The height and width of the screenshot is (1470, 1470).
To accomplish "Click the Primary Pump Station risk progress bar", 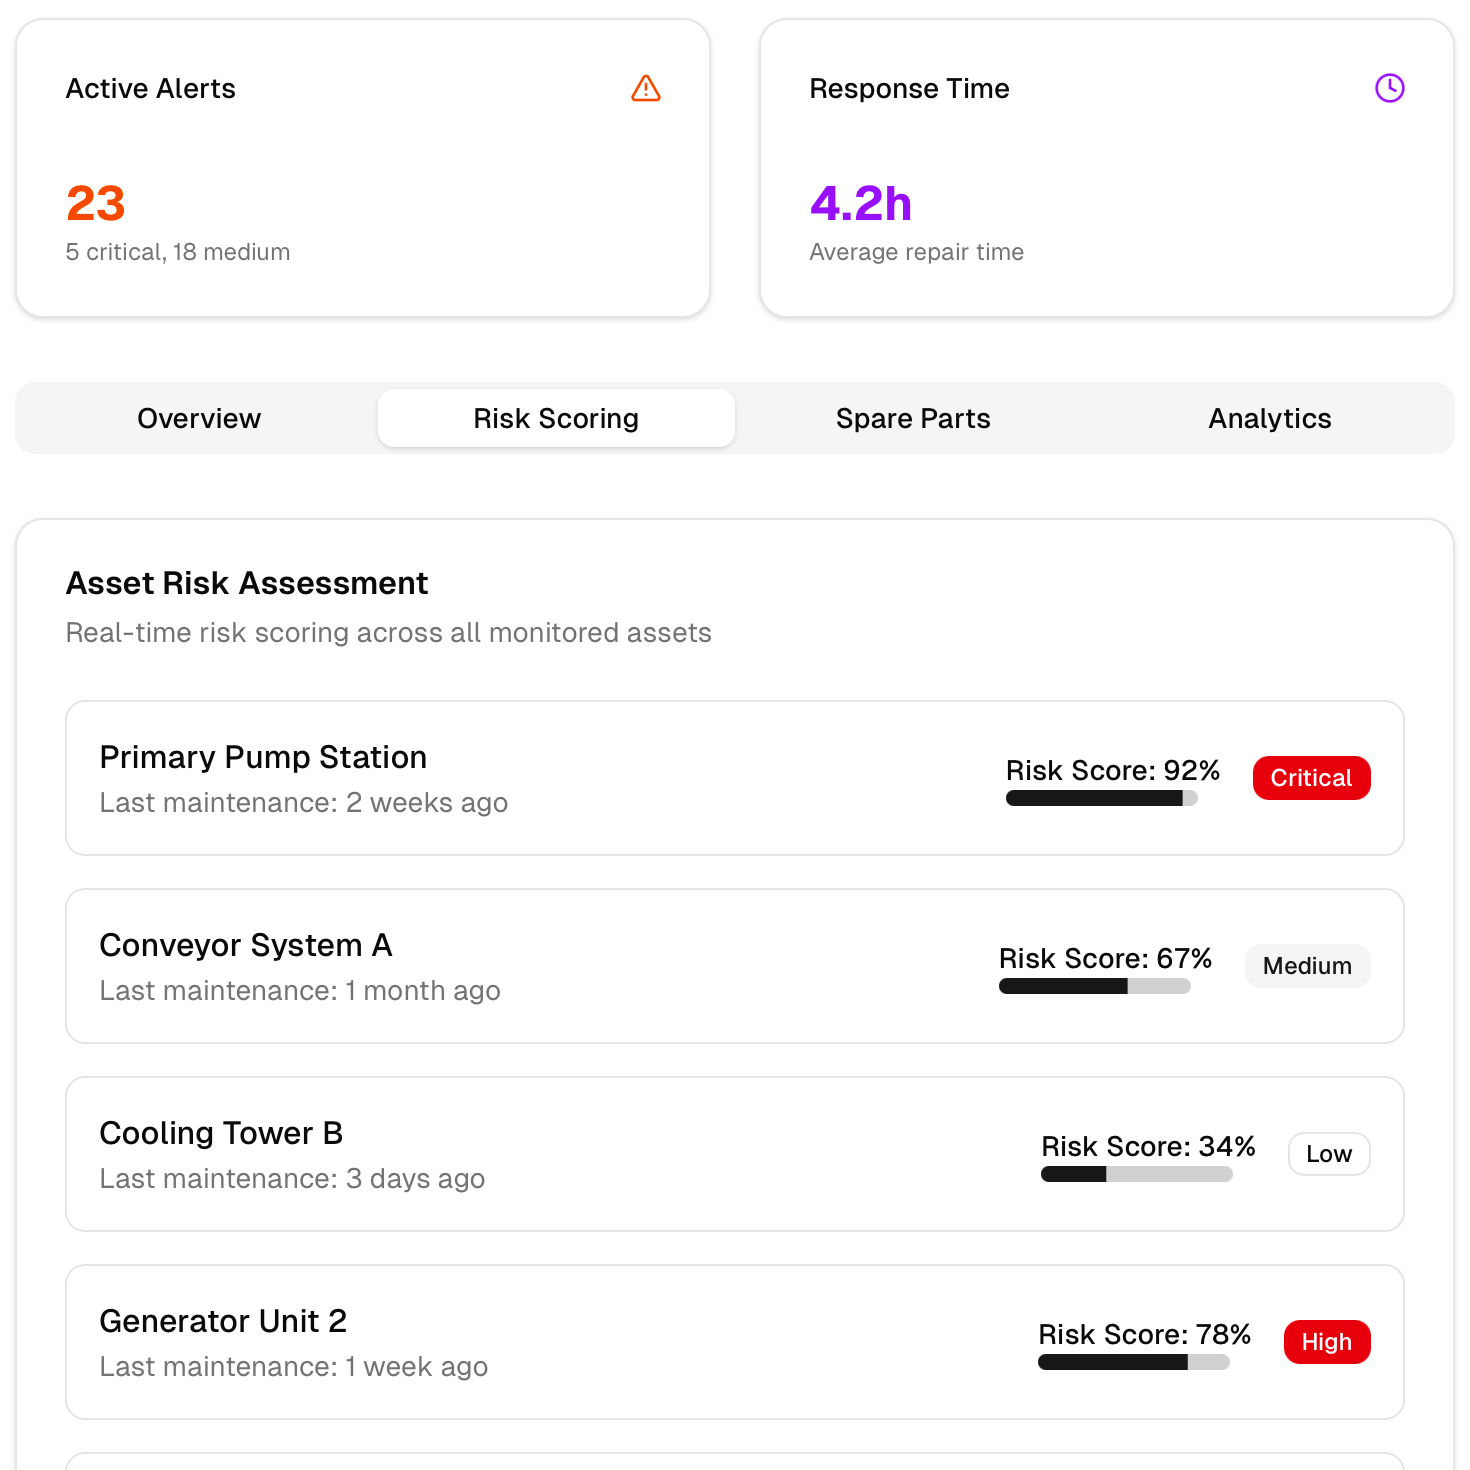I will [1101, 798].
